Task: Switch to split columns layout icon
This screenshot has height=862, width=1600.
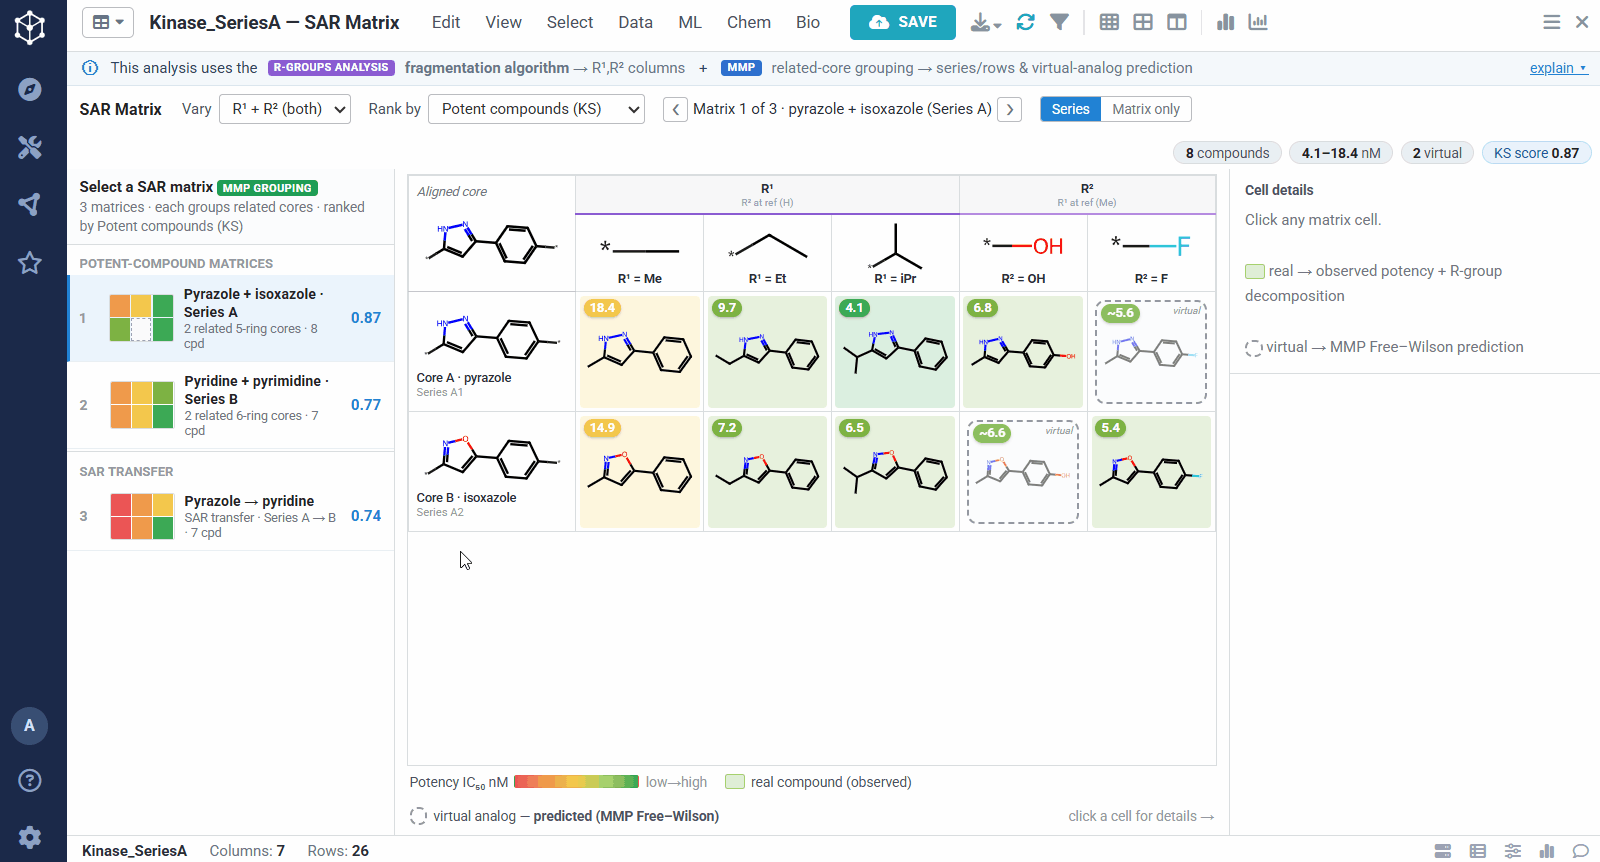Action: point(1177,22)
